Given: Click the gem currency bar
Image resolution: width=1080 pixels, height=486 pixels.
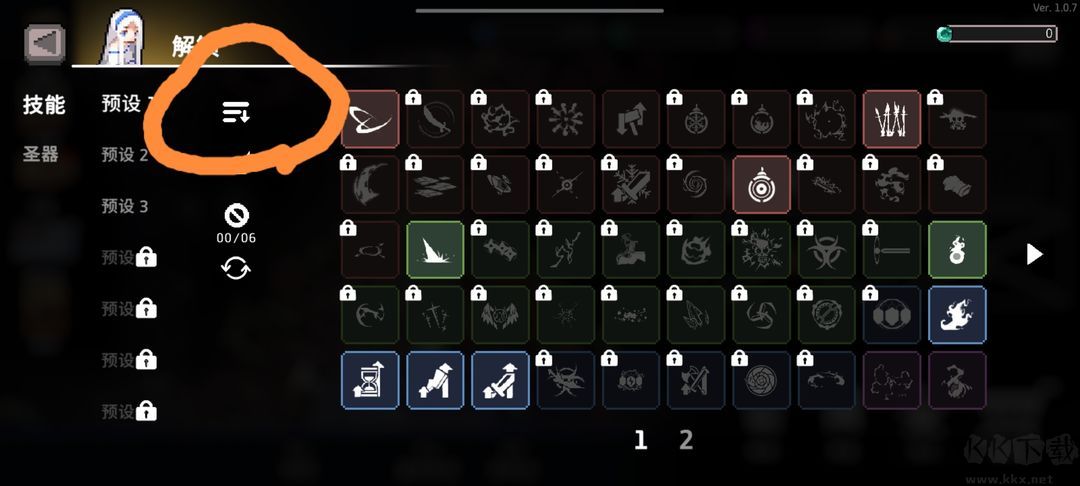Looking at the screenshot, I should pos(997,33).
